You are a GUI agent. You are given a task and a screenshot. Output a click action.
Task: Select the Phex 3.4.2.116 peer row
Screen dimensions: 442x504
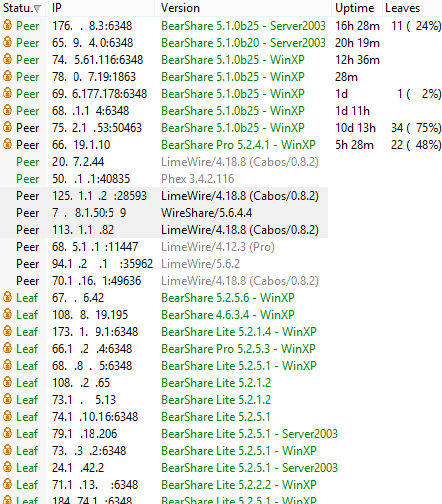164,179
